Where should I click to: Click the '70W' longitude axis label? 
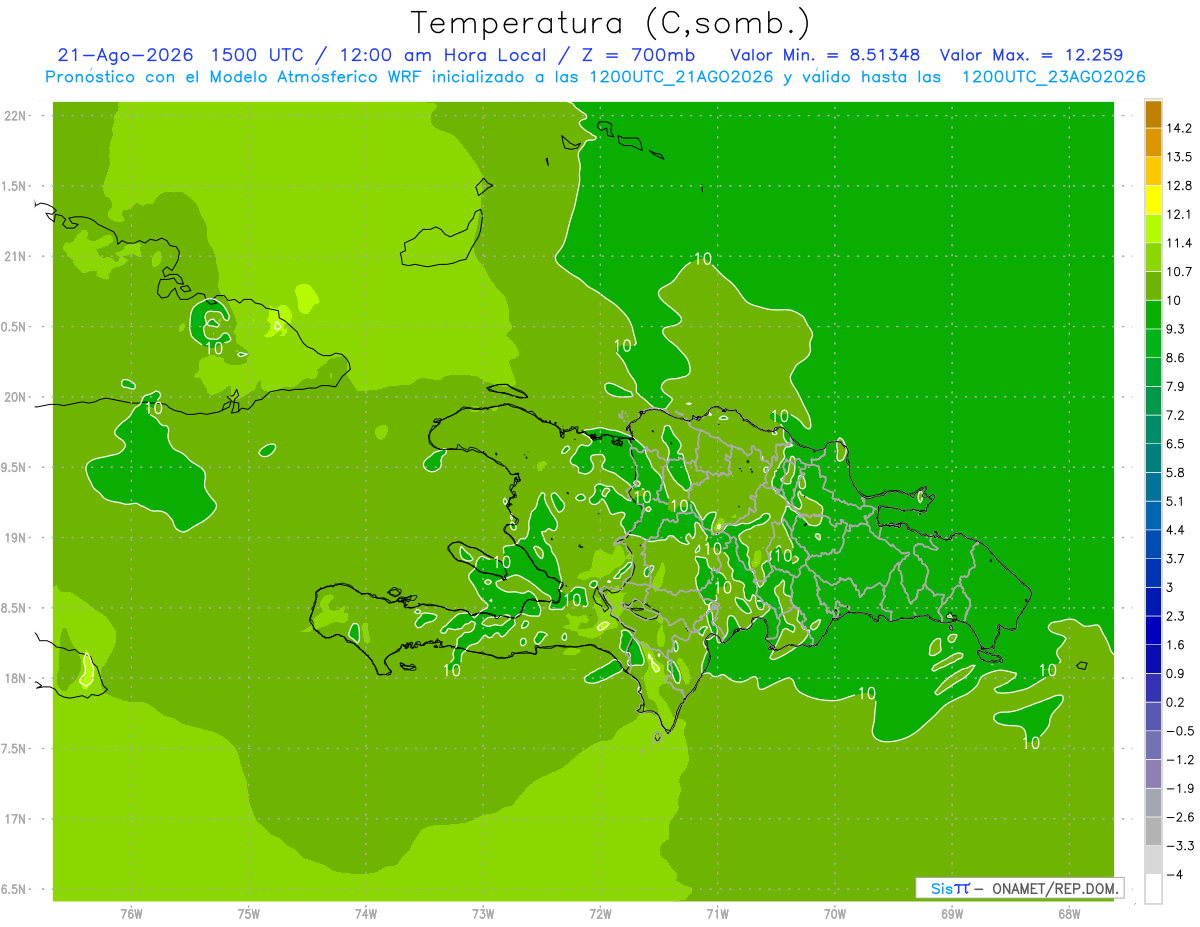click(834, 914)
